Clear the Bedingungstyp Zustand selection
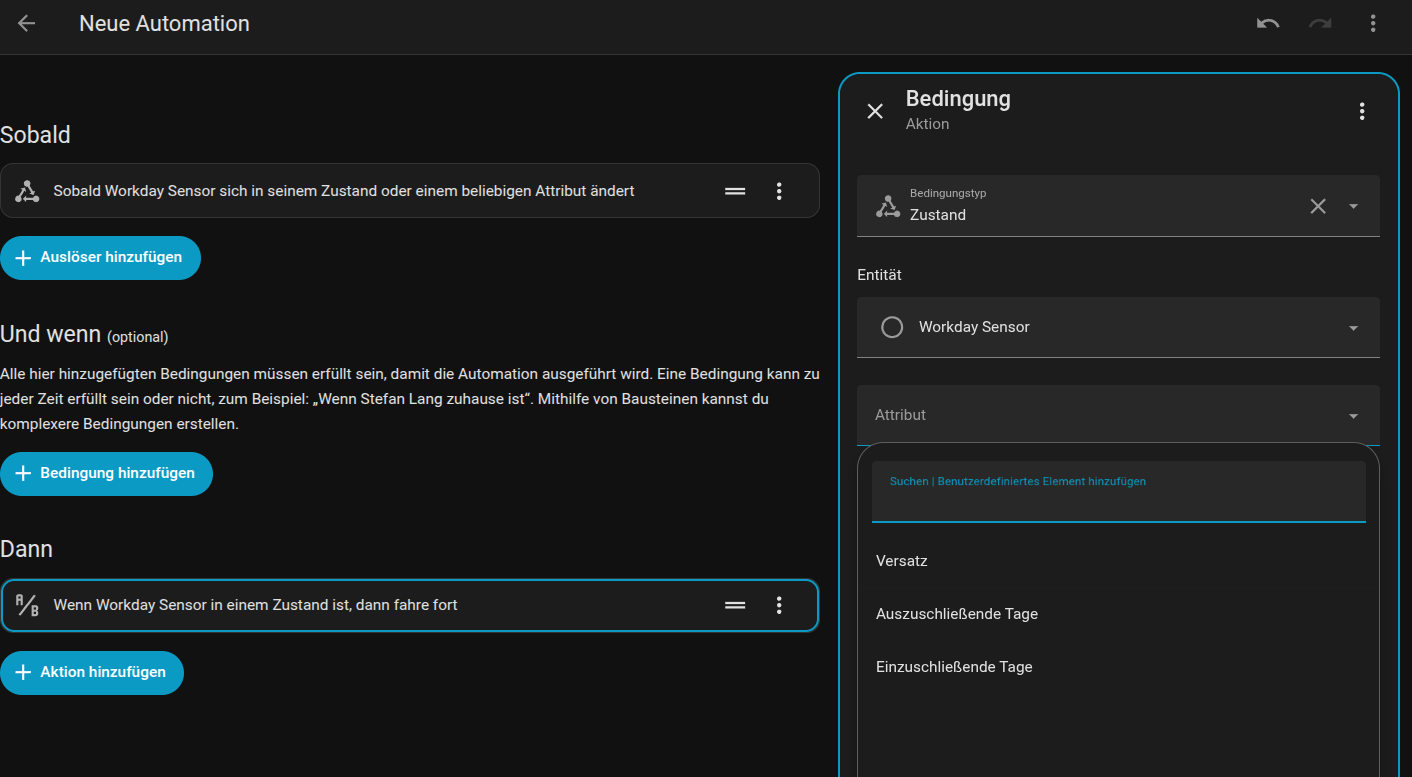The image size is (1412, 777). tap(1318, 206)
